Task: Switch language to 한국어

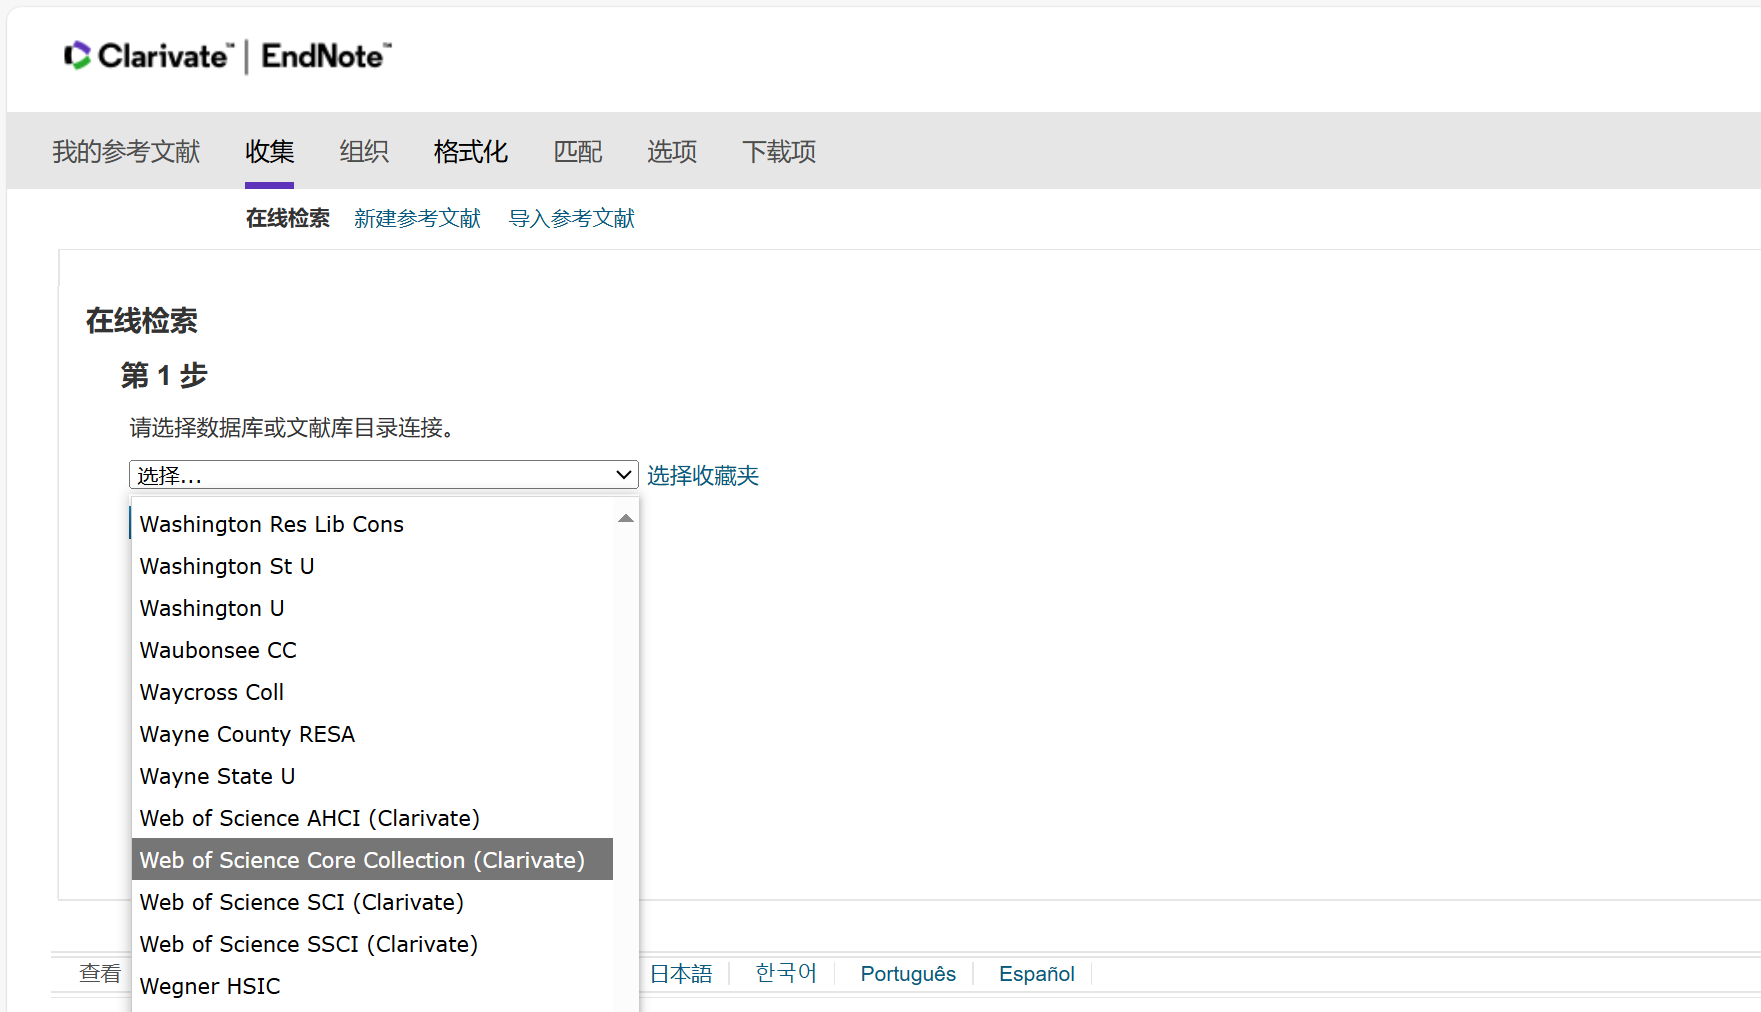Action: click(x=786, y=973)
